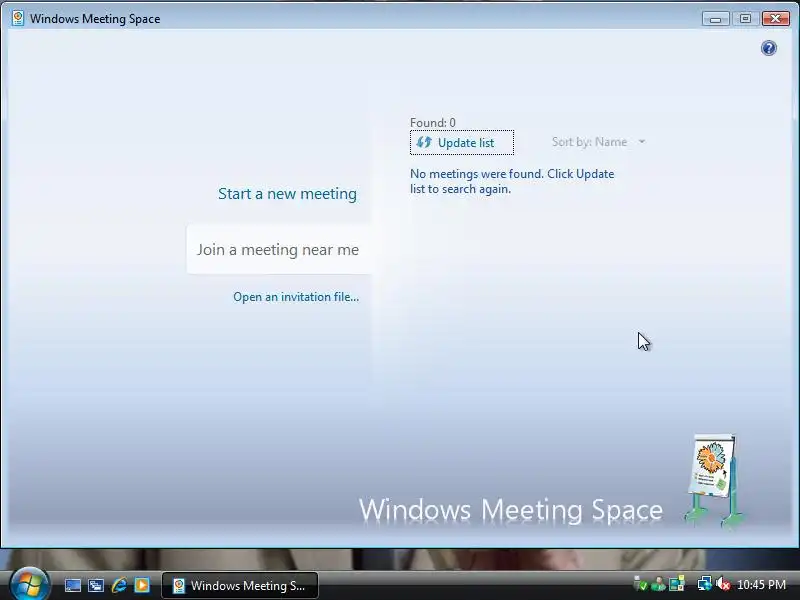Click the muted volume tray icon
The height and width of the screenshot is (600, 800).
point(722,584)
